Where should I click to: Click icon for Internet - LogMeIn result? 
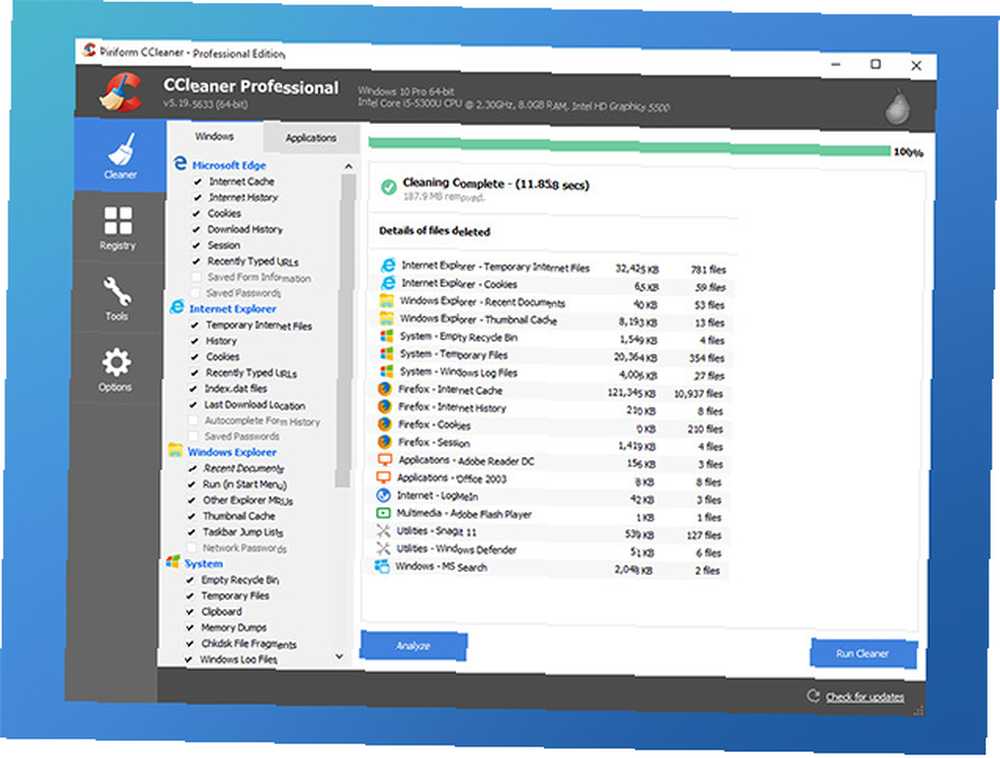click(x=383, y=495)
